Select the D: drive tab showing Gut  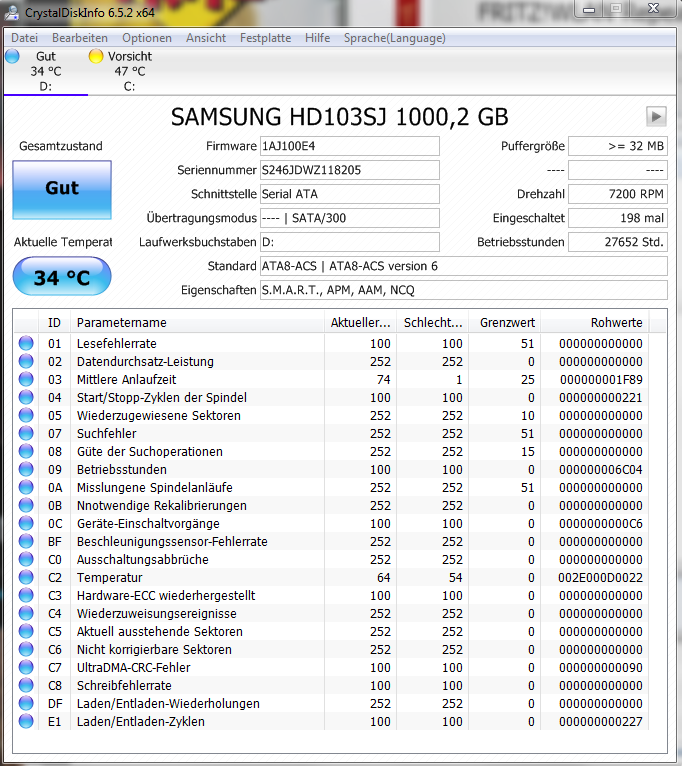[45, 71]
